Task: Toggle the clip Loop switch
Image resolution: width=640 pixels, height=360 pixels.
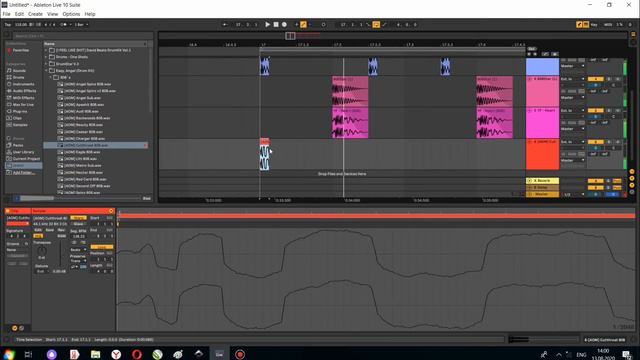Action: [x=102, y=247]
